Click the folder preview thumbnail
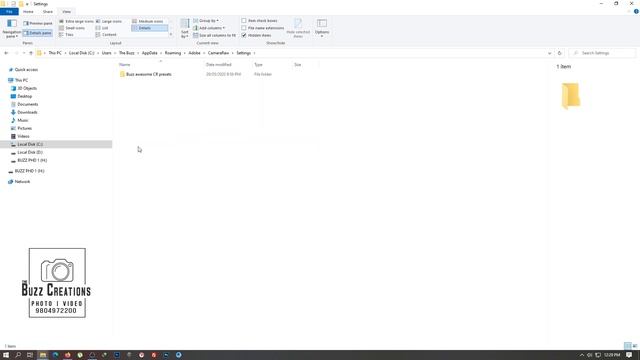The height and width of the screenshot is (360, 640). [571, 96]
